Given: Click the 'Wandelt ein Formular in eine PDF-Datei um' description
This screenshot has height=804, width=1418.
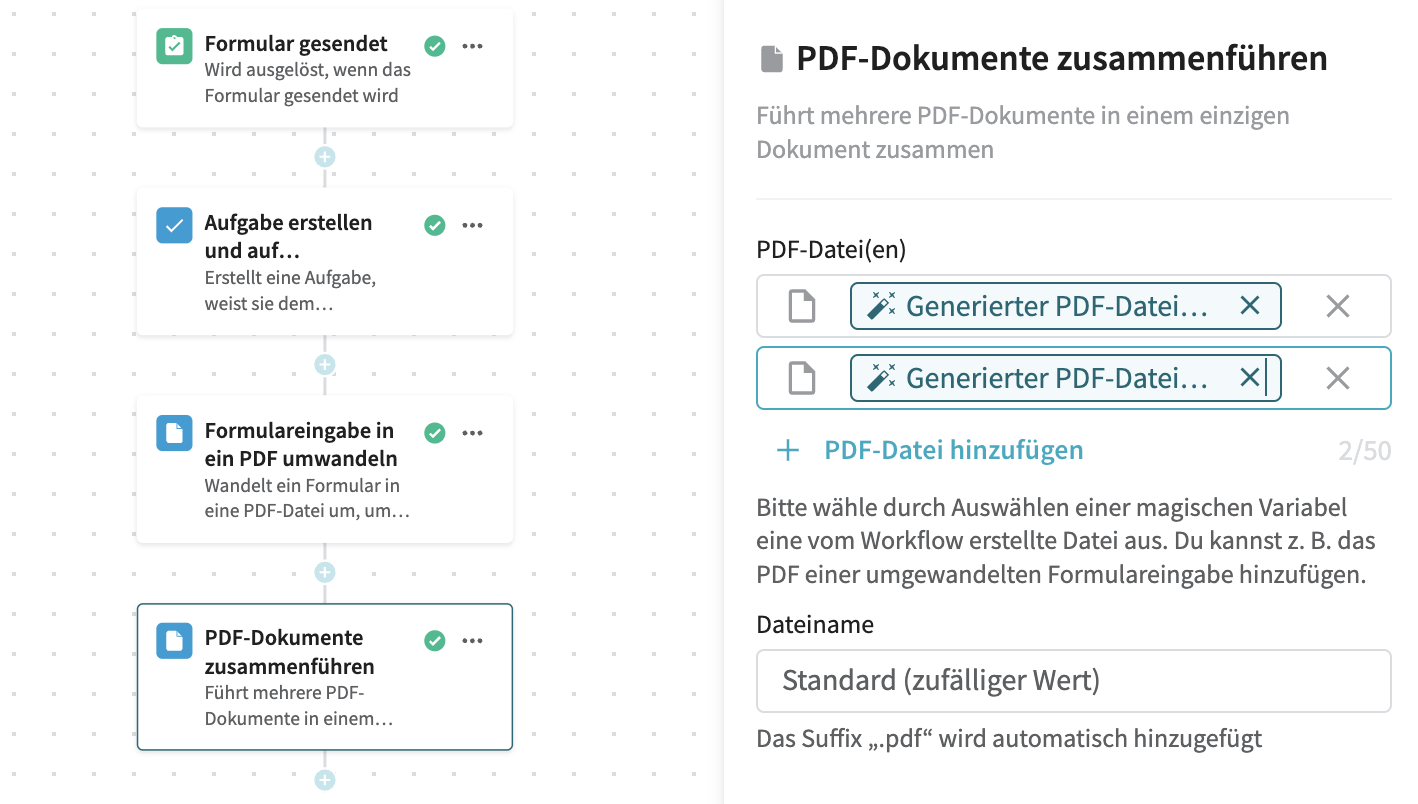Looking at the screenshot, I should [307, 498].
